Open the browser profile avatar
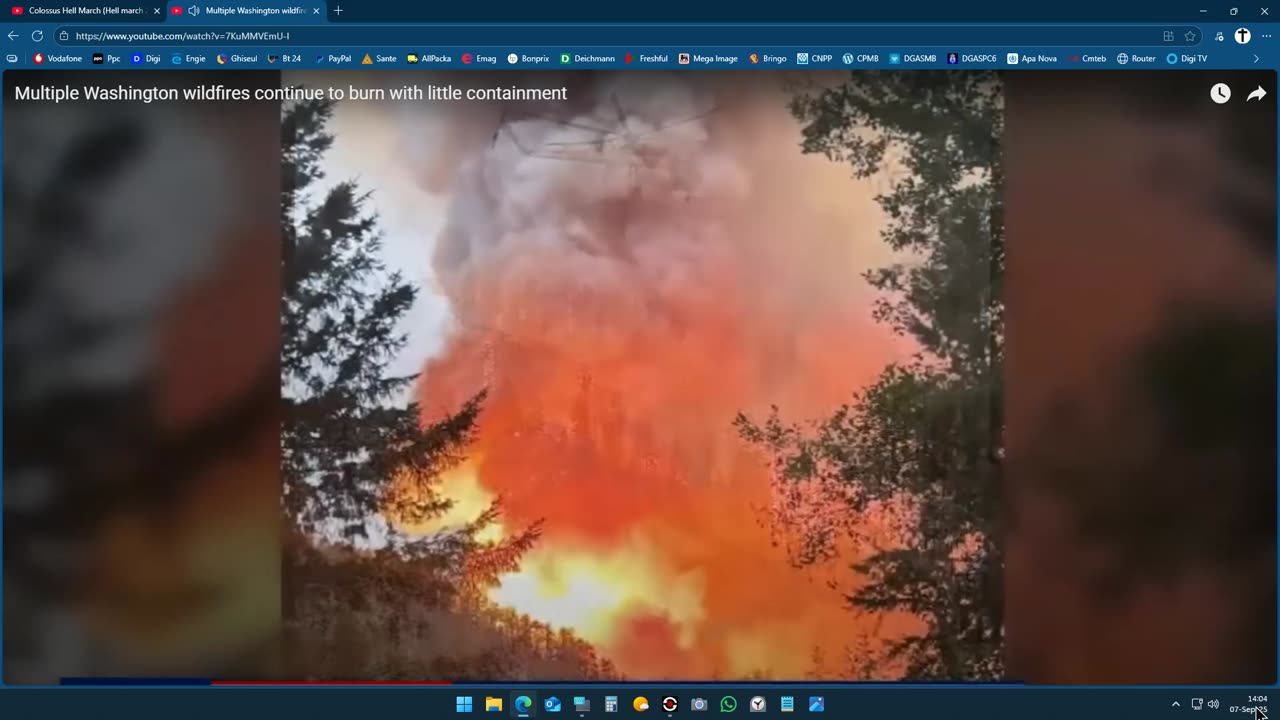Image resolution: width=1280 pixels, height=720 pixels. click(x=1242, y=36)
